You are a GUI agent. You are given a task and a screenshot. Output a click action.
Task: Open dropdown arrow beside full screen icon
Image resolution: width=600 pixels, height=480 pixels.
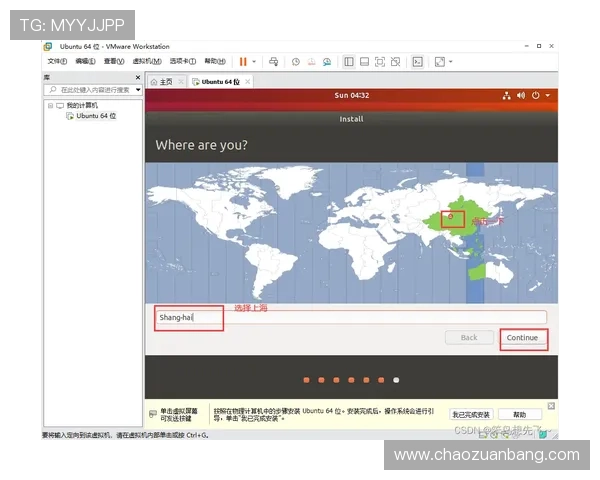(450, 61)
